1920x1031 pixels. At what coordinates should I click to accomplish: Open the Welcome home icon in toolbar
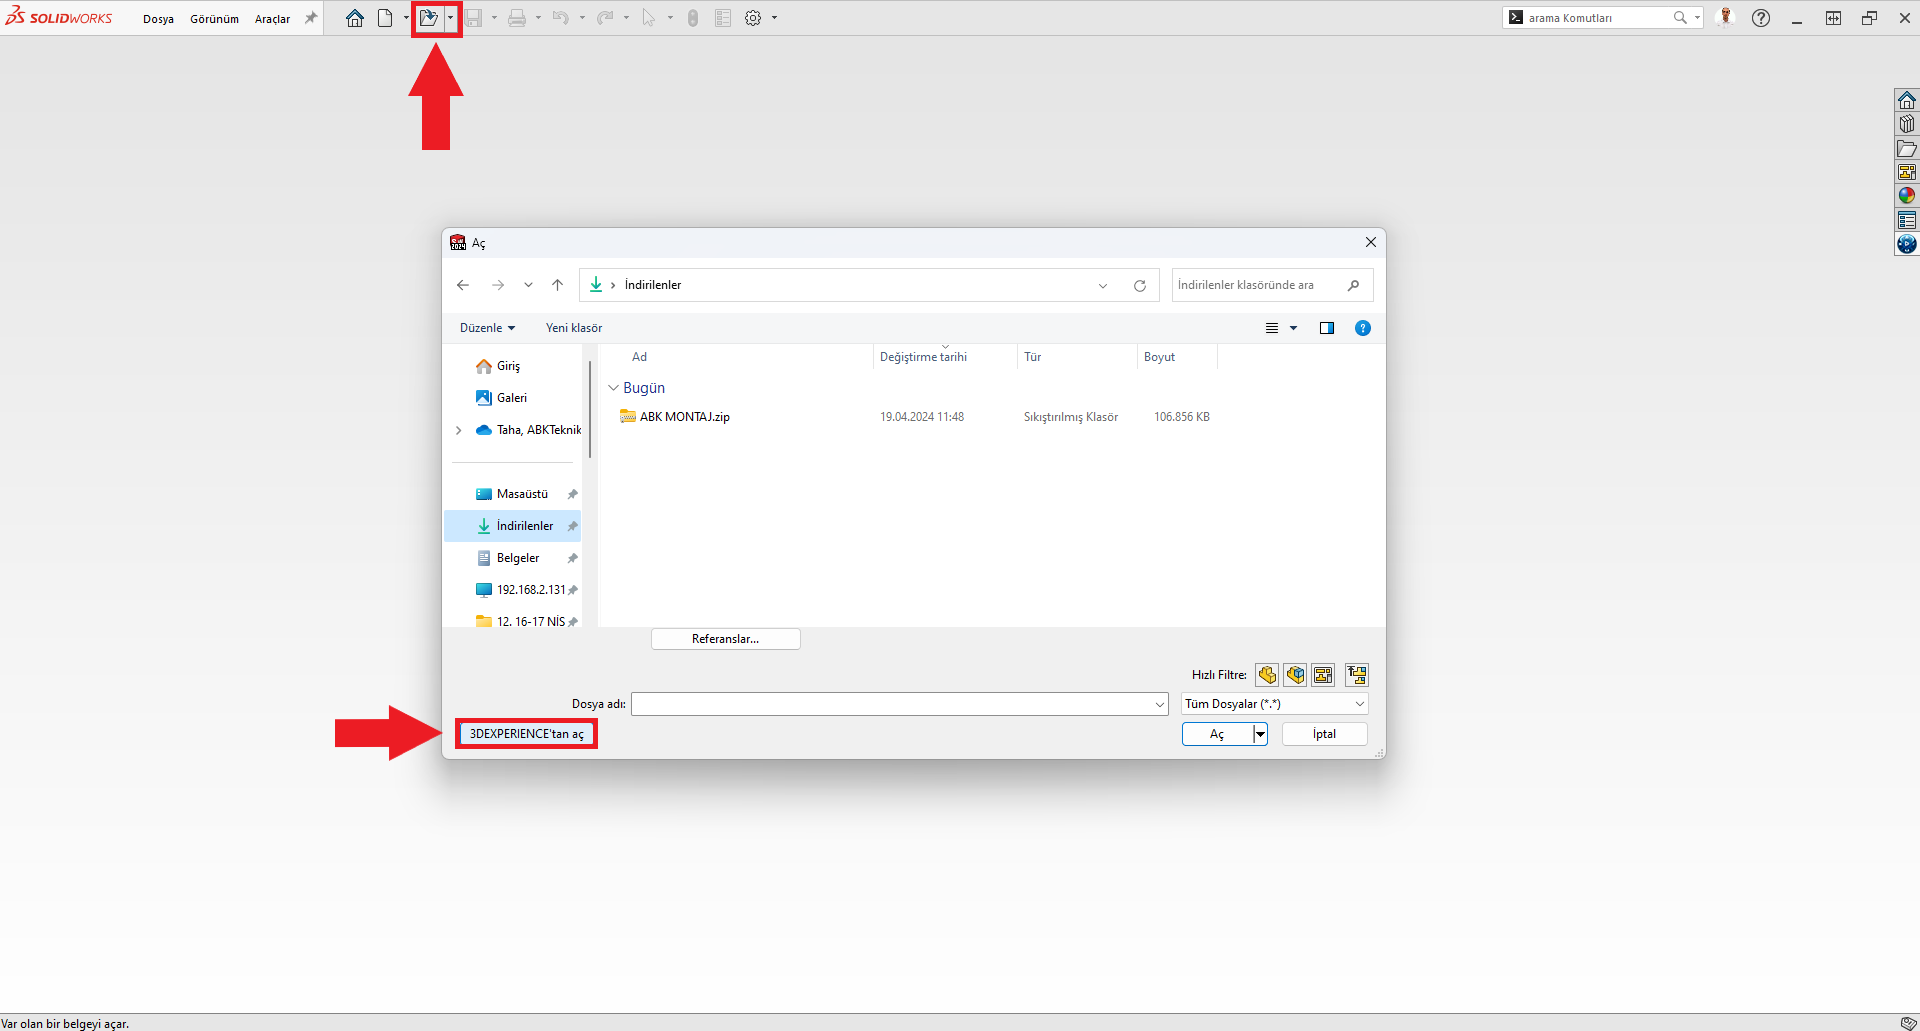pos(355,18)
